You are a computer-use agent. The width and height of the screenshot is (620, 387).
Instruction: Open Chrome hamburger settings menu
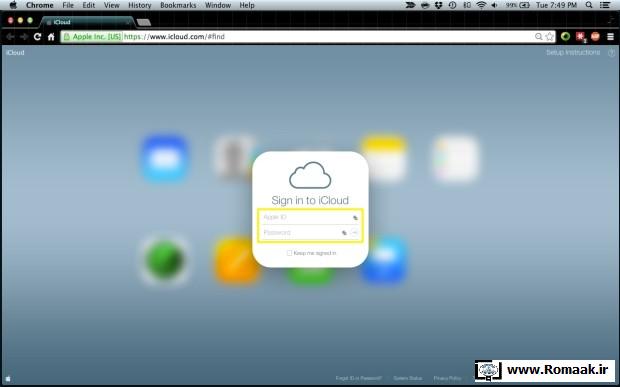611,37
